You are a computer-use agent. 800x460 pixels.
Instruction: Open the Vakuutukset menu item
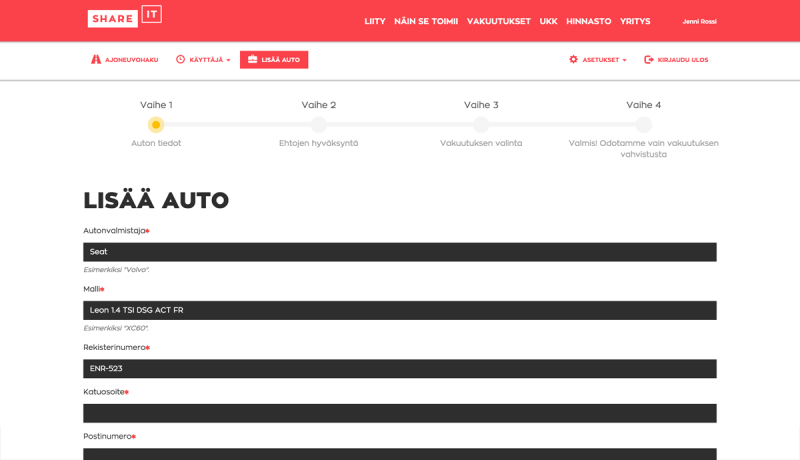pyautogui.click(x=498, y=21)
